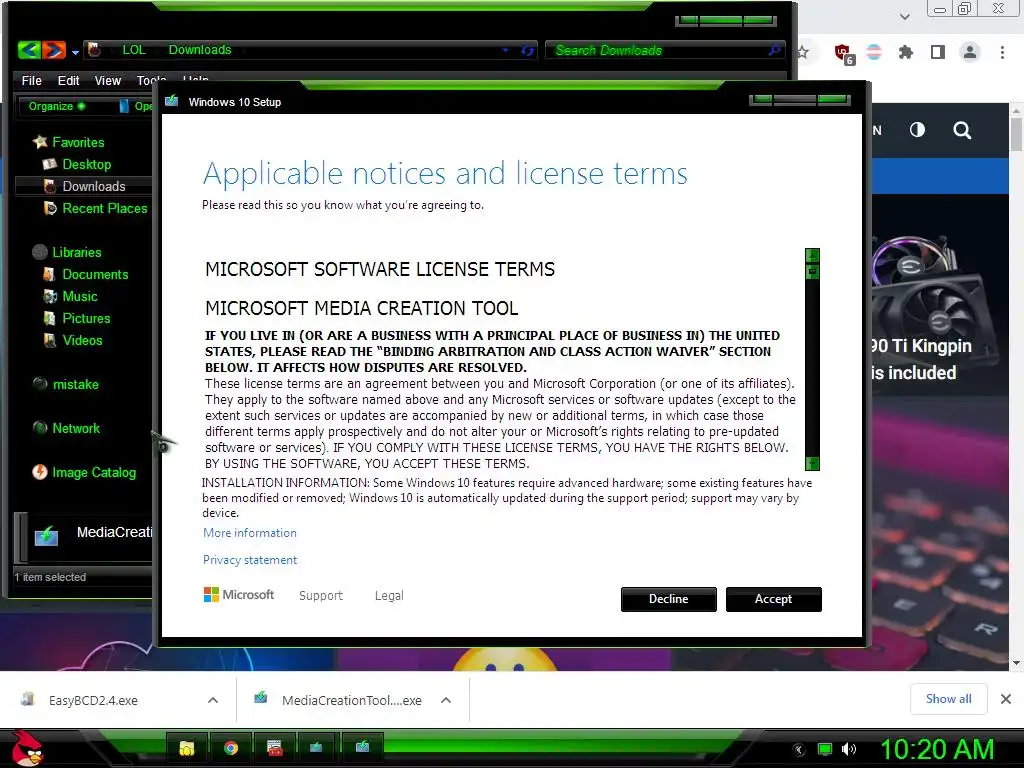This screenshot has height=768, width=1024.
Task: Expand options for EasyBCD2.4.exe download
Action: [212, 700]
